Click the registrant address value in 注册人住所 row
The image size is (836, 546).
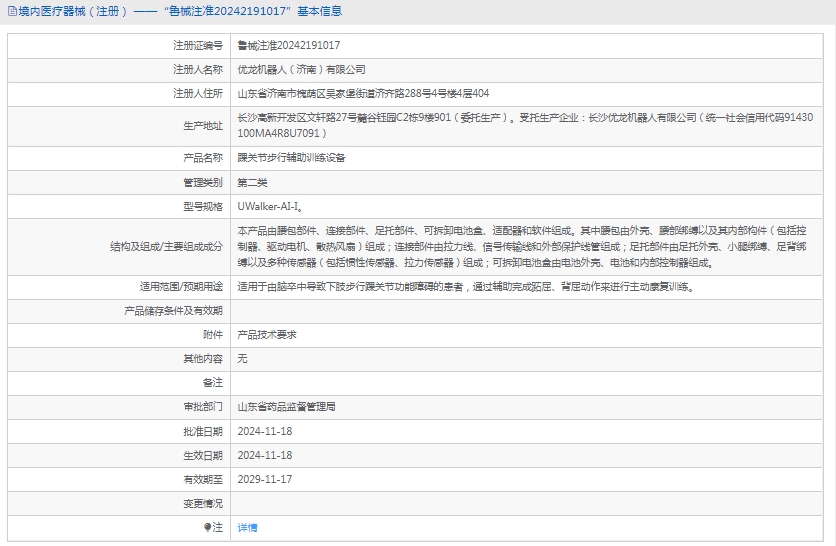363,94
